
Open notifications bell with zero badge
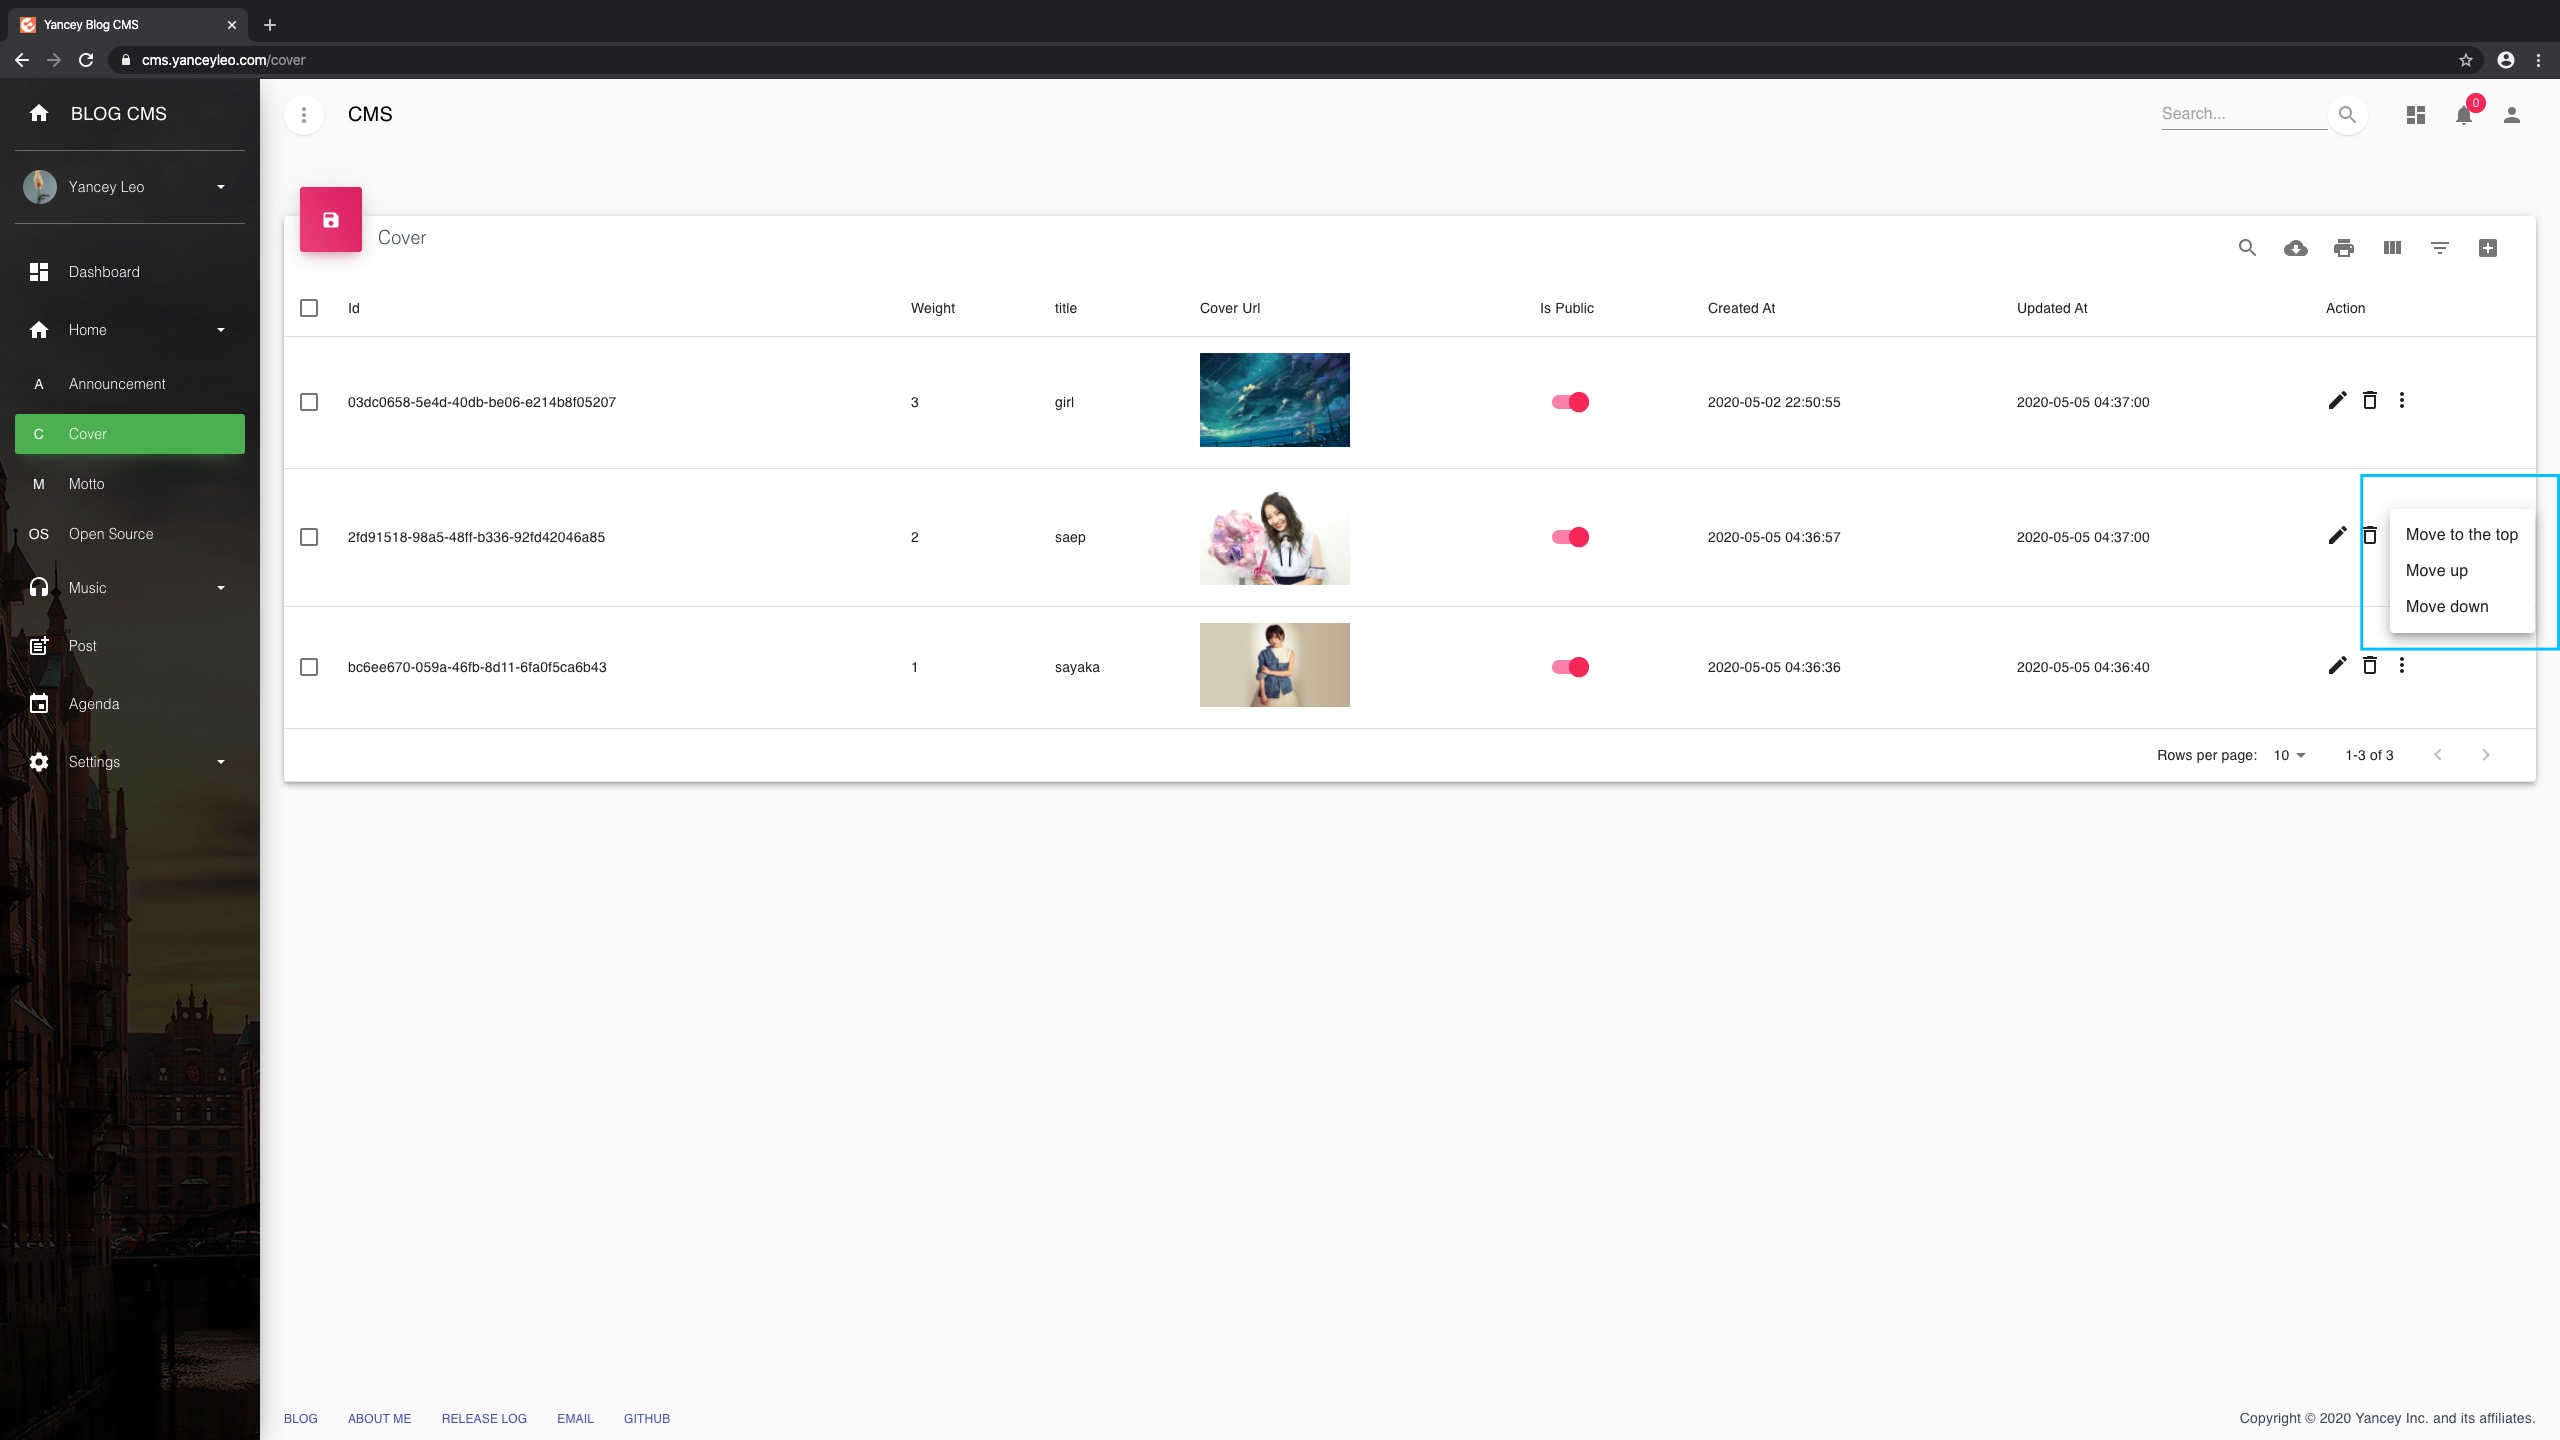(x=2464, y=115)
